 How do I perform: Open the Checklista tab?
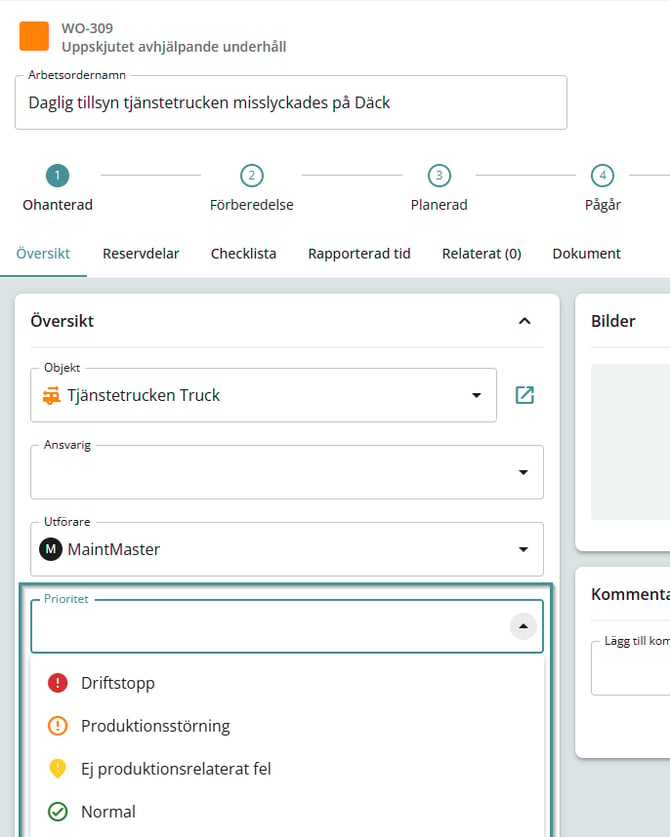pos(243,254)
